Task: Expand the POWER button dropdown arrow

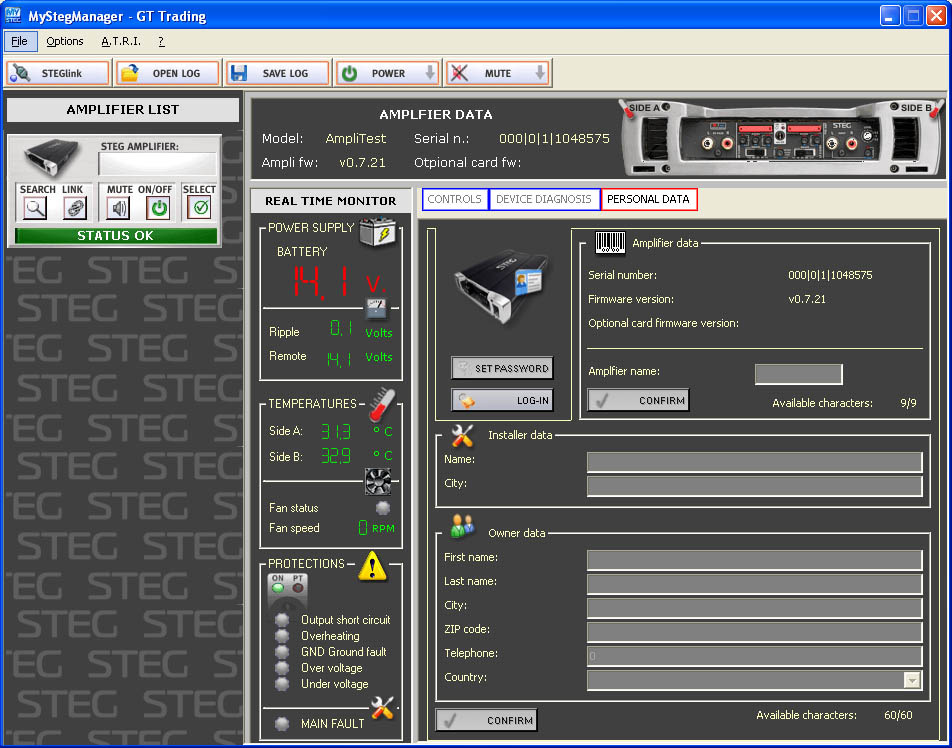Action: coord(430,73)
